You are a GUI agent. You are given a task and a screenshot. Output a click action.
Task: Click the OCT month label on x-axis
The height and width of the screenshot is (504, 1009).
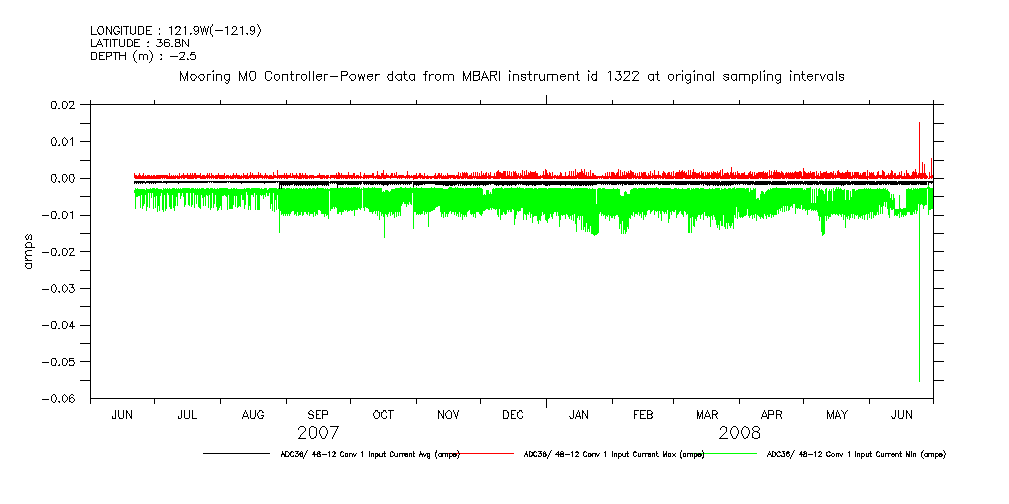[x=383, y=414]
